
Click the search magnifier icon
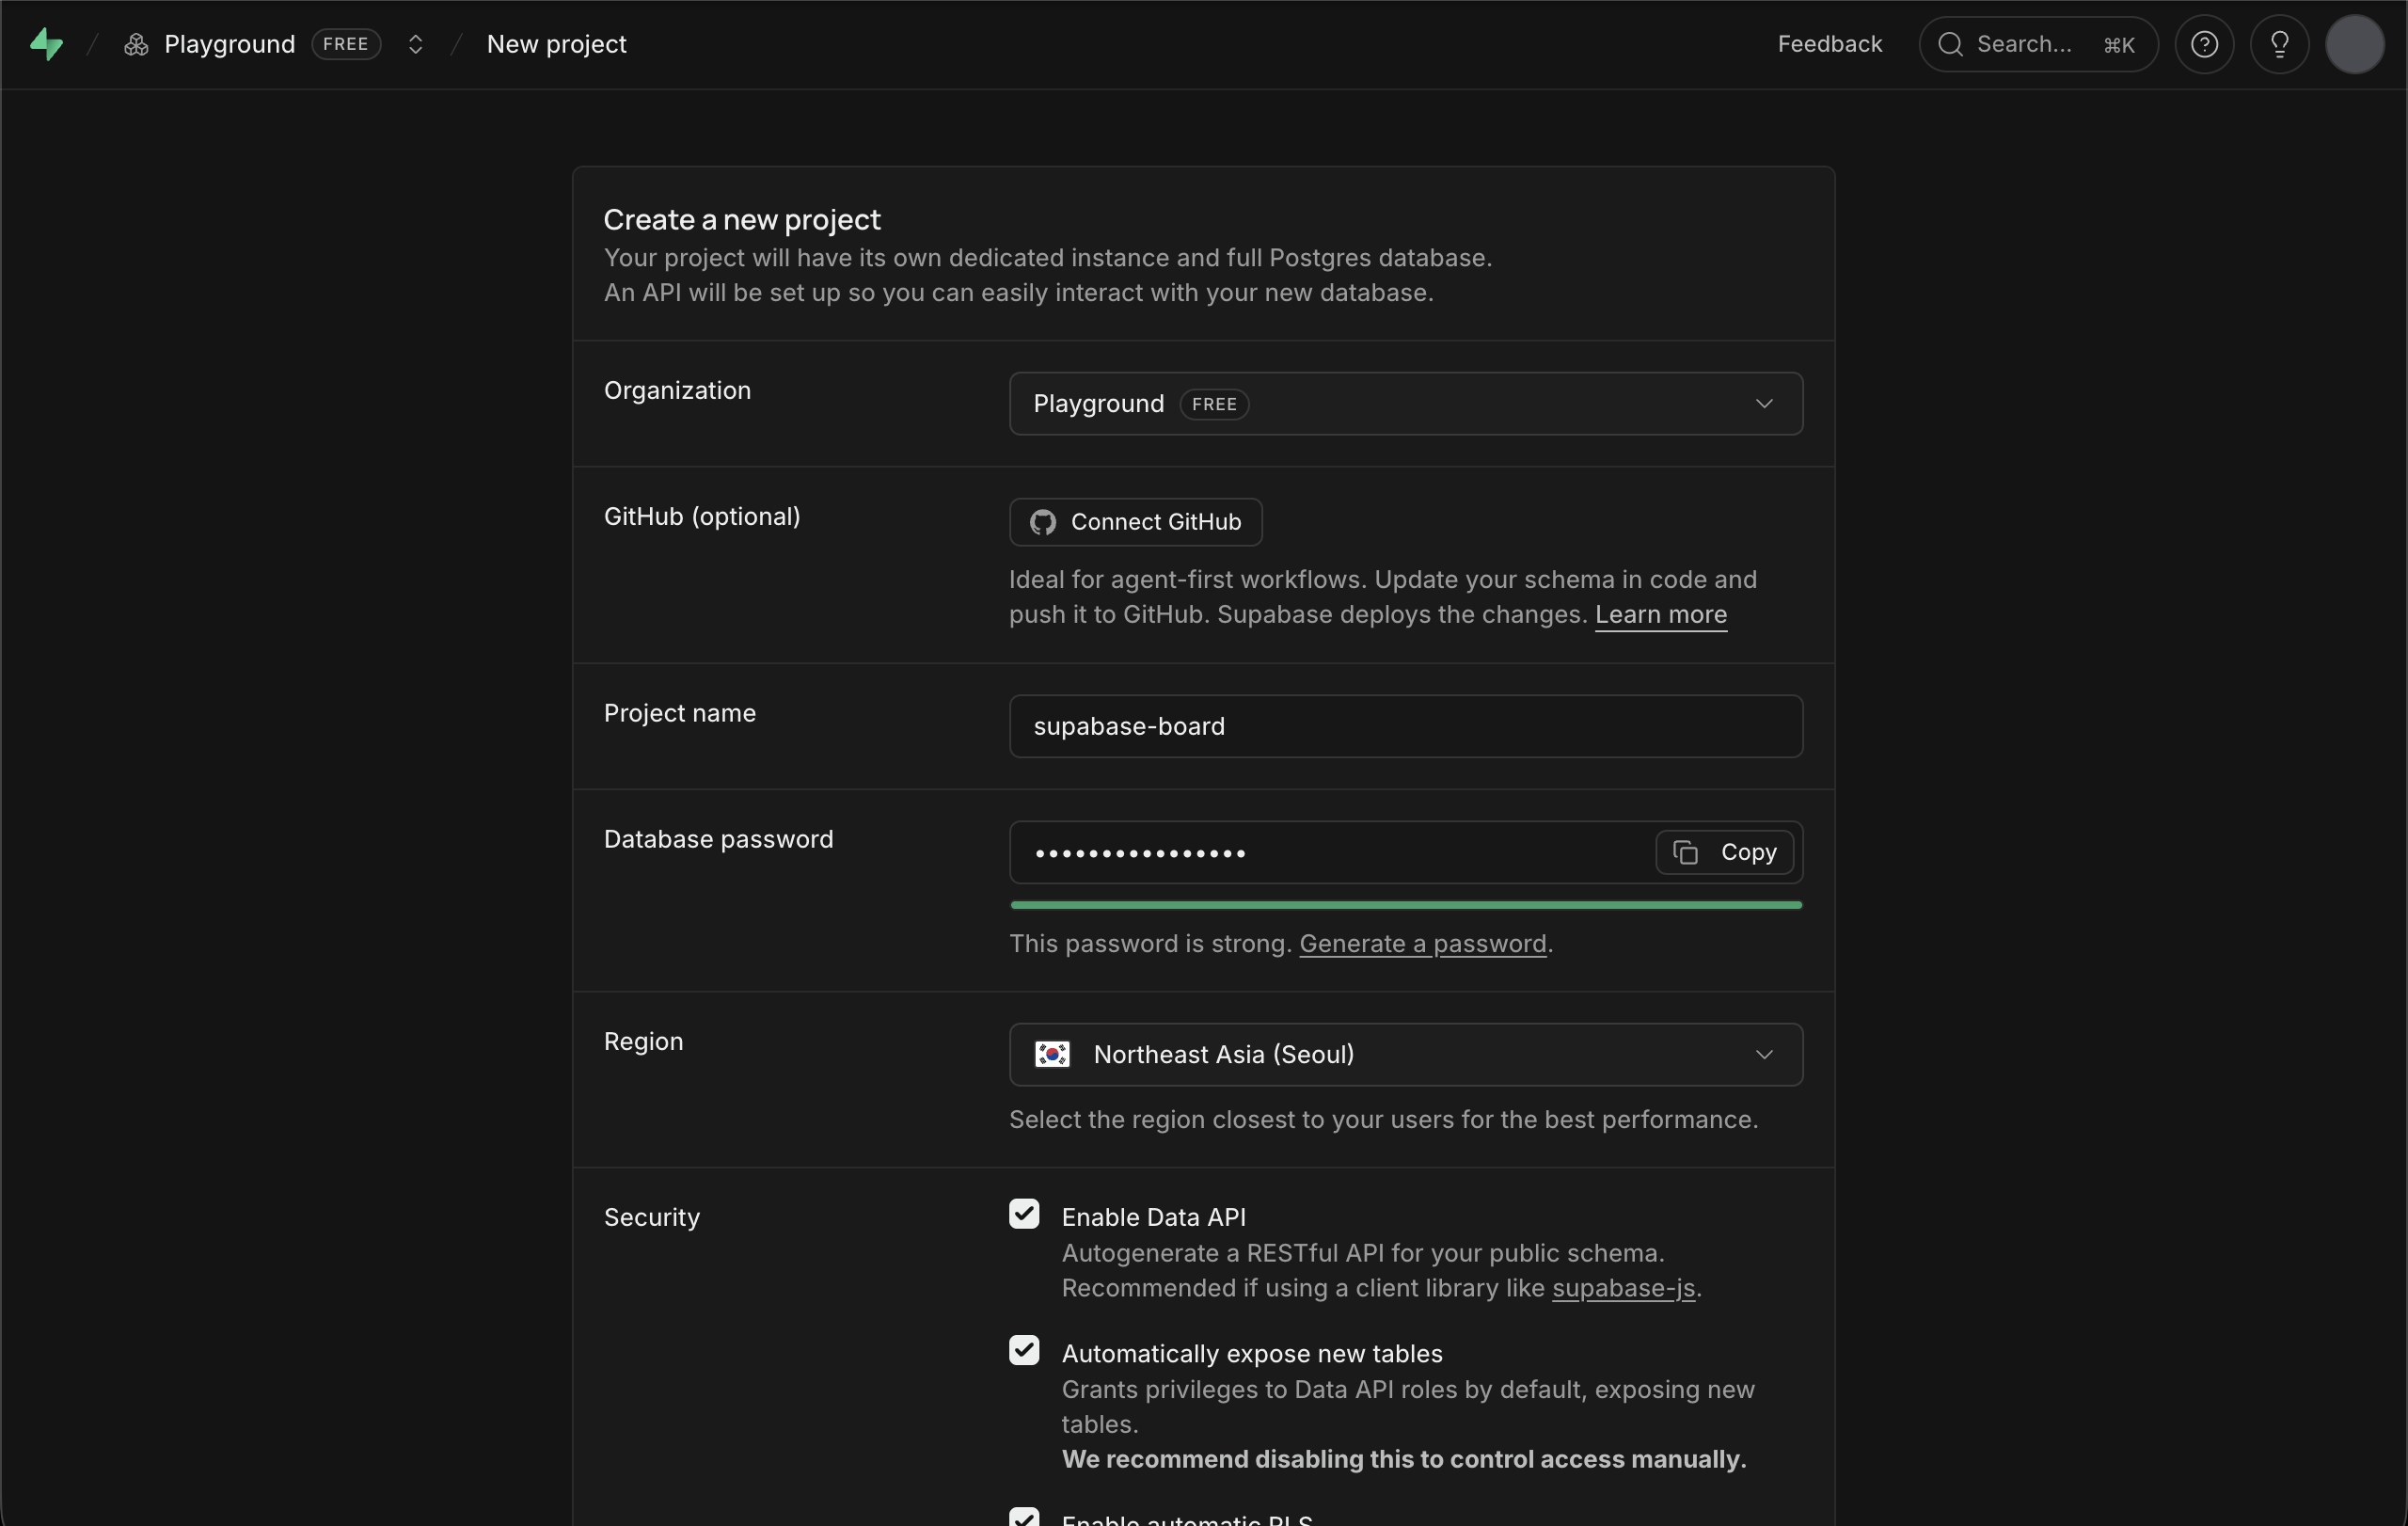point(1950,44)
